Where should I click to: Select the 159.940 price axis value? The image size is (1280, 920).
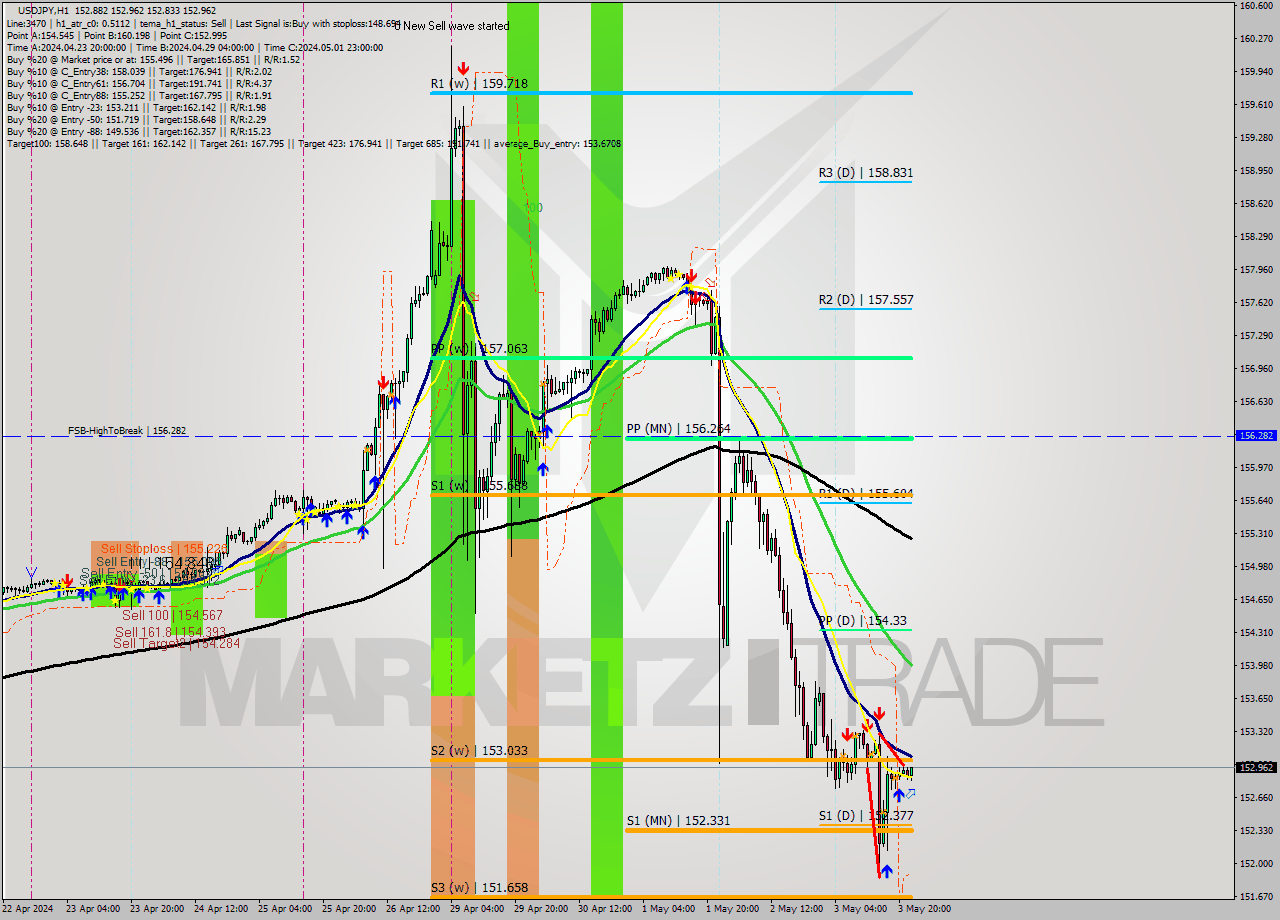(1256, 72)
